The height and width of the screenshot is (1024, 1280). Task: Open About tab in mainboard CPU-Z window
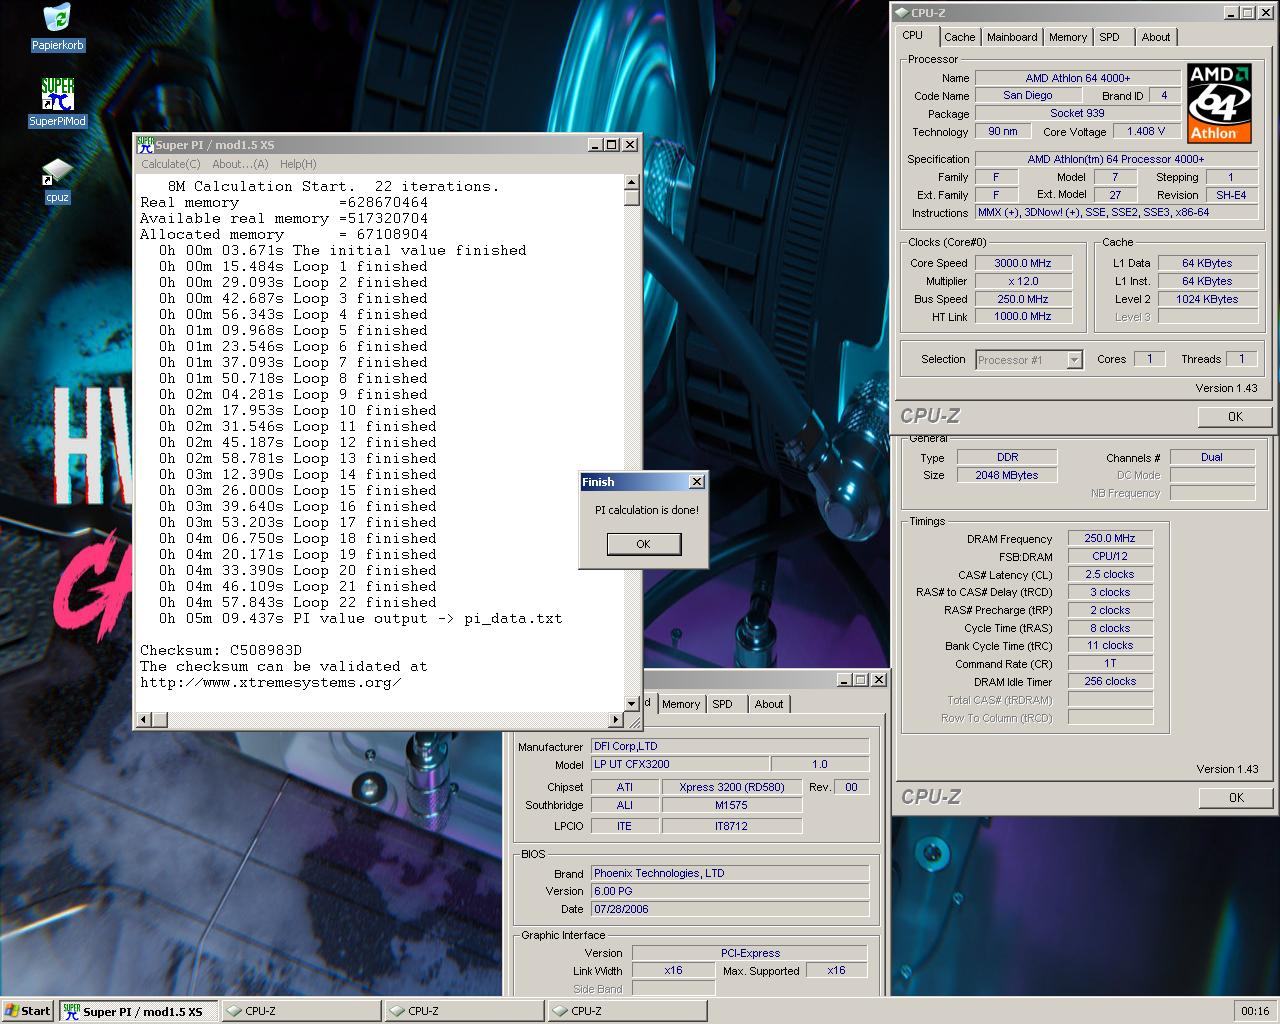(769, 704)
